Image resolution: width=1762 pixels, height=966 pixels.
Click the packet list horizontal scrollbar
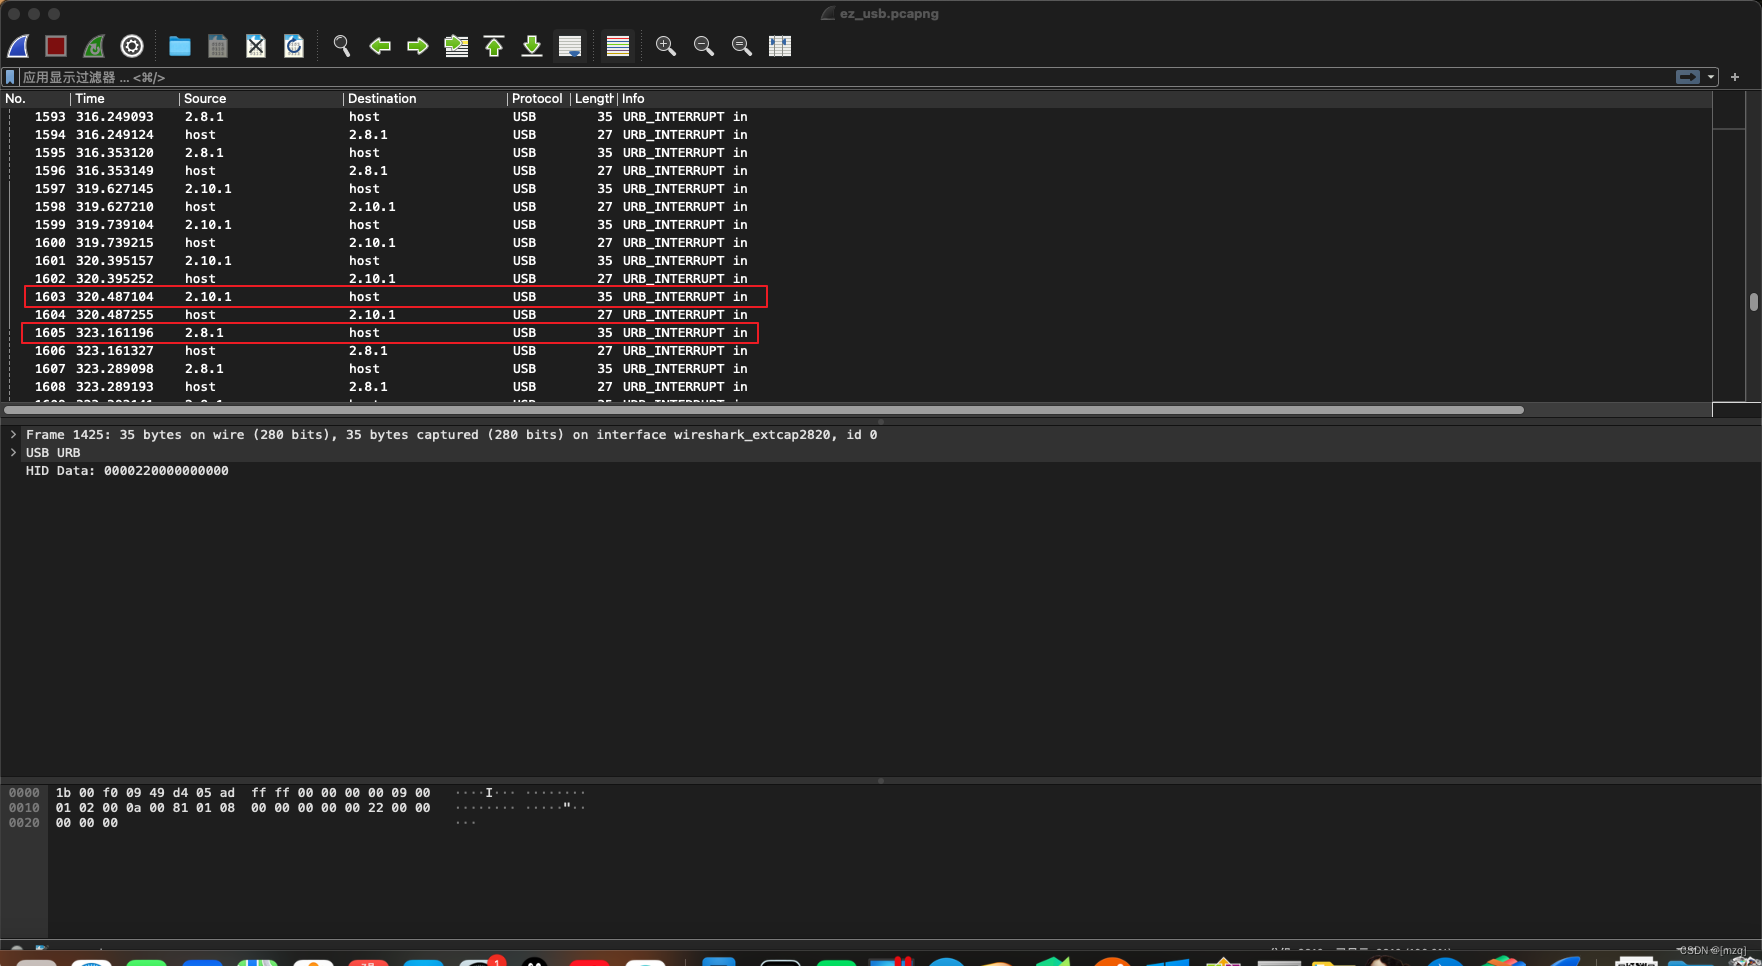pos(765,410)
